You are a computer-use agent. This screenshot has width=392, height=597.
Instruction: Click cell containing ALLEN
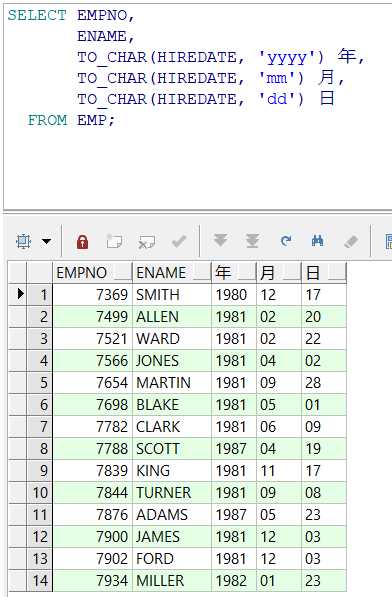point(172,317)
